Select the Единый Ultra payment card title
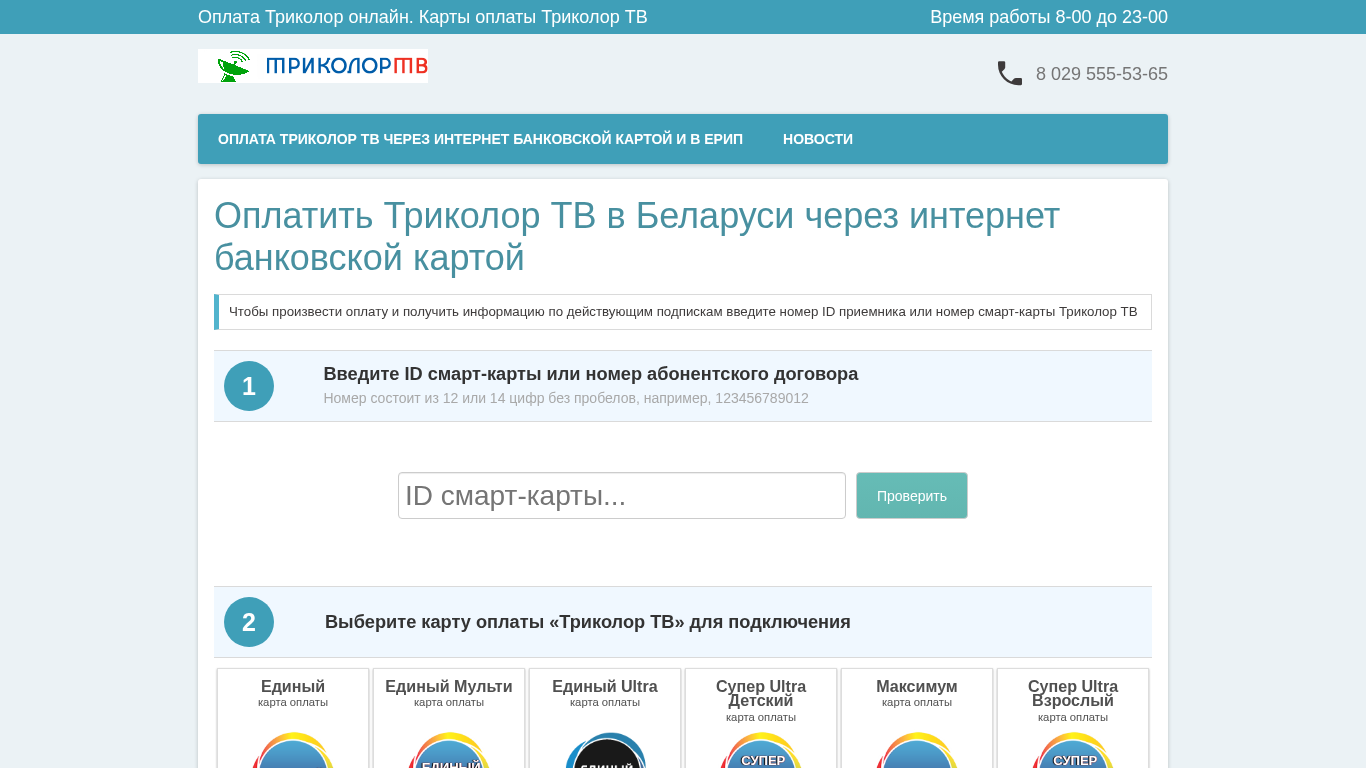The image size is (1366, 768). (x=605, y=687)
